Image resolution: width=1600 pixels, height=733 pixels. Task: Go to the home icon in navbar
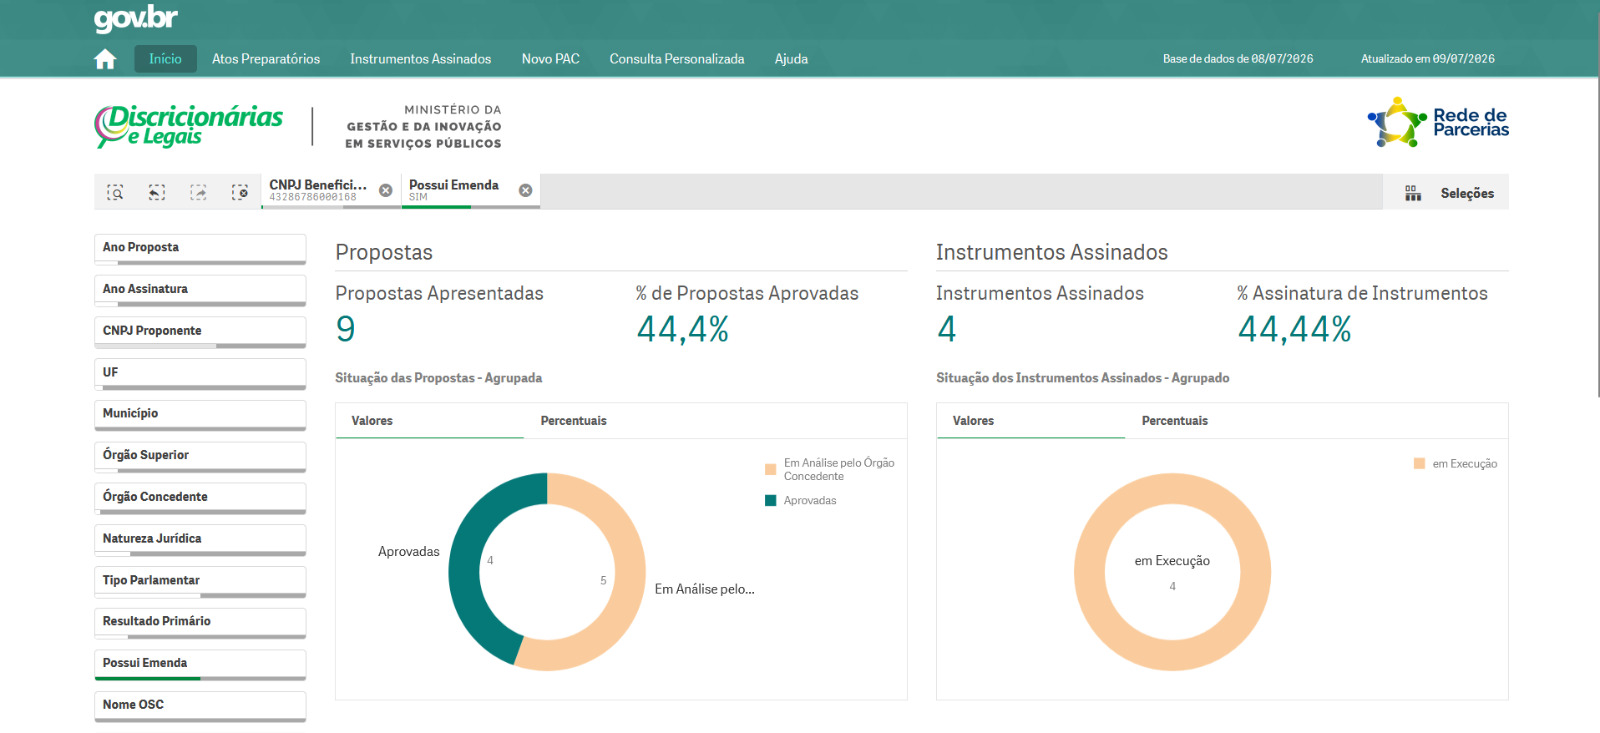[105, 59]
